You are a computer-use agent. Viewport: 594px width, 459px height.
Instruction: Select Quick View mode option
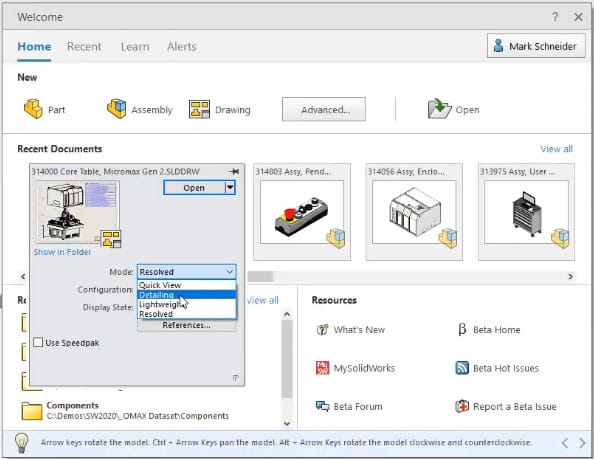click(186, 285)
